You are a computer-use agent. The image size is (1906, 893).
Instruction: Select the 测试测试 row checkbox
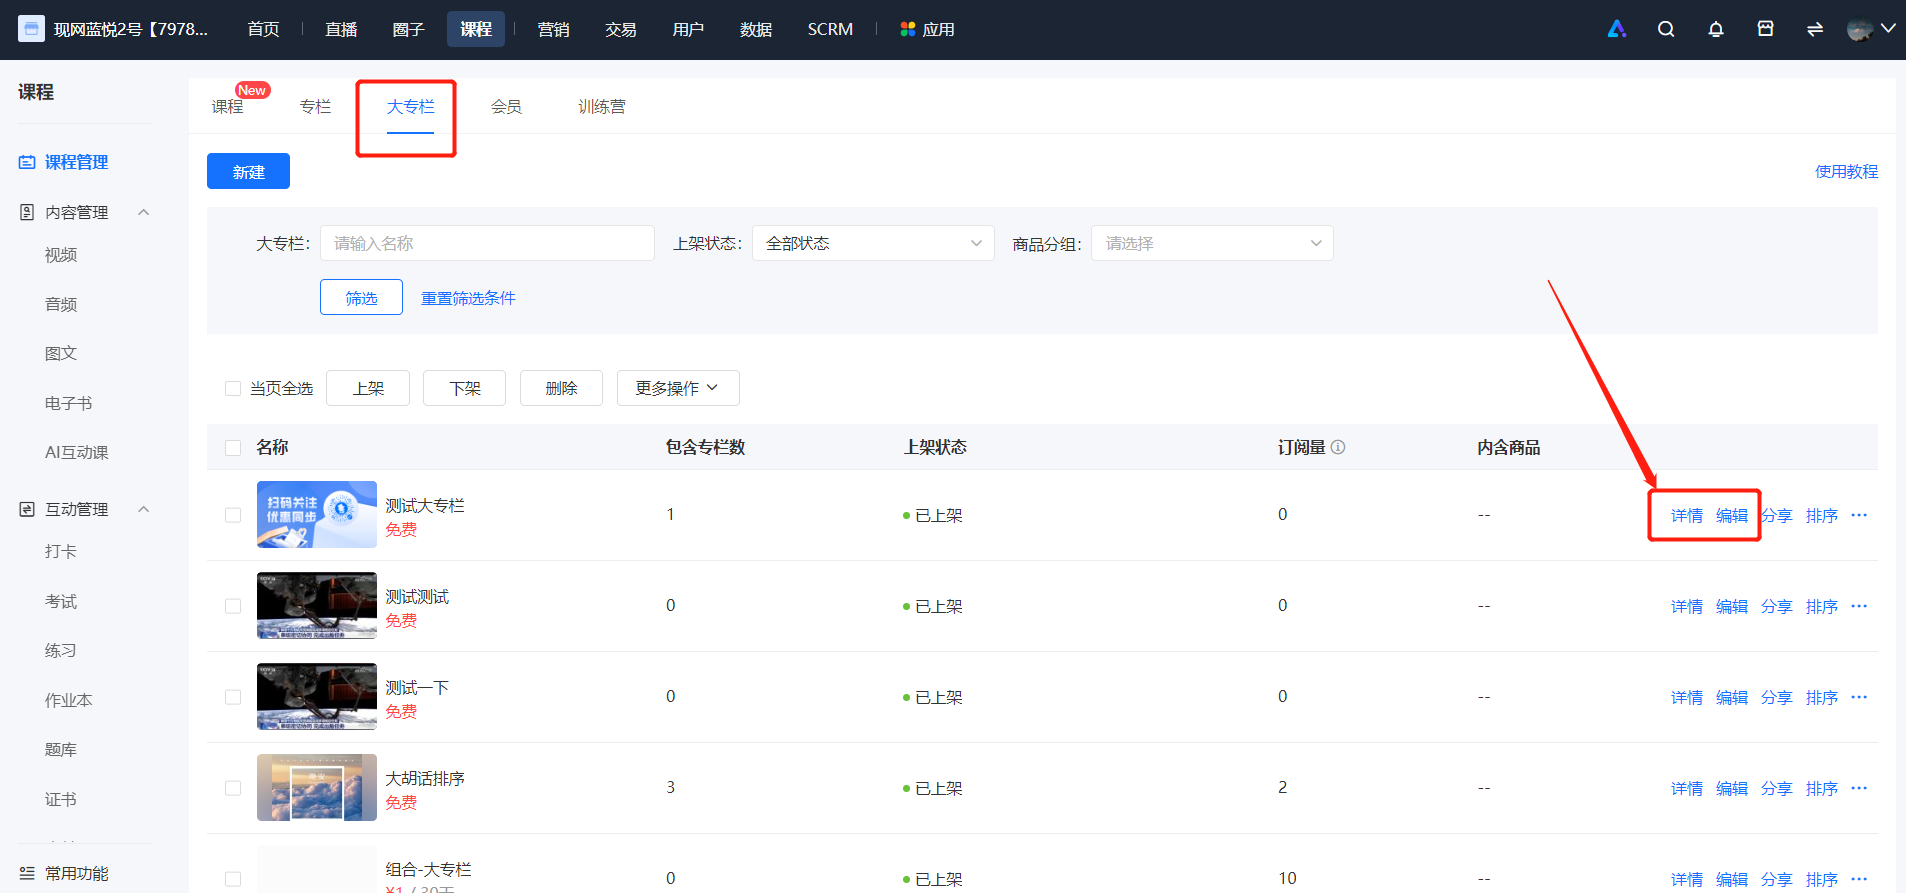point(233,606)
